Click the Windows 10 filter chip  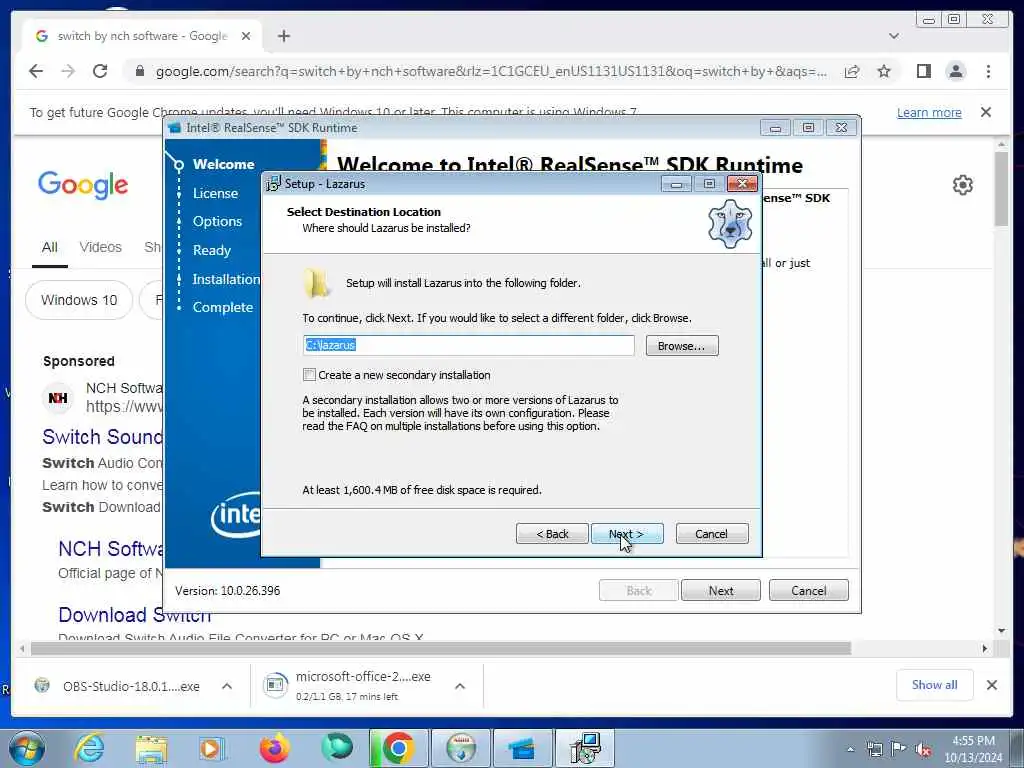click(79, 300)
